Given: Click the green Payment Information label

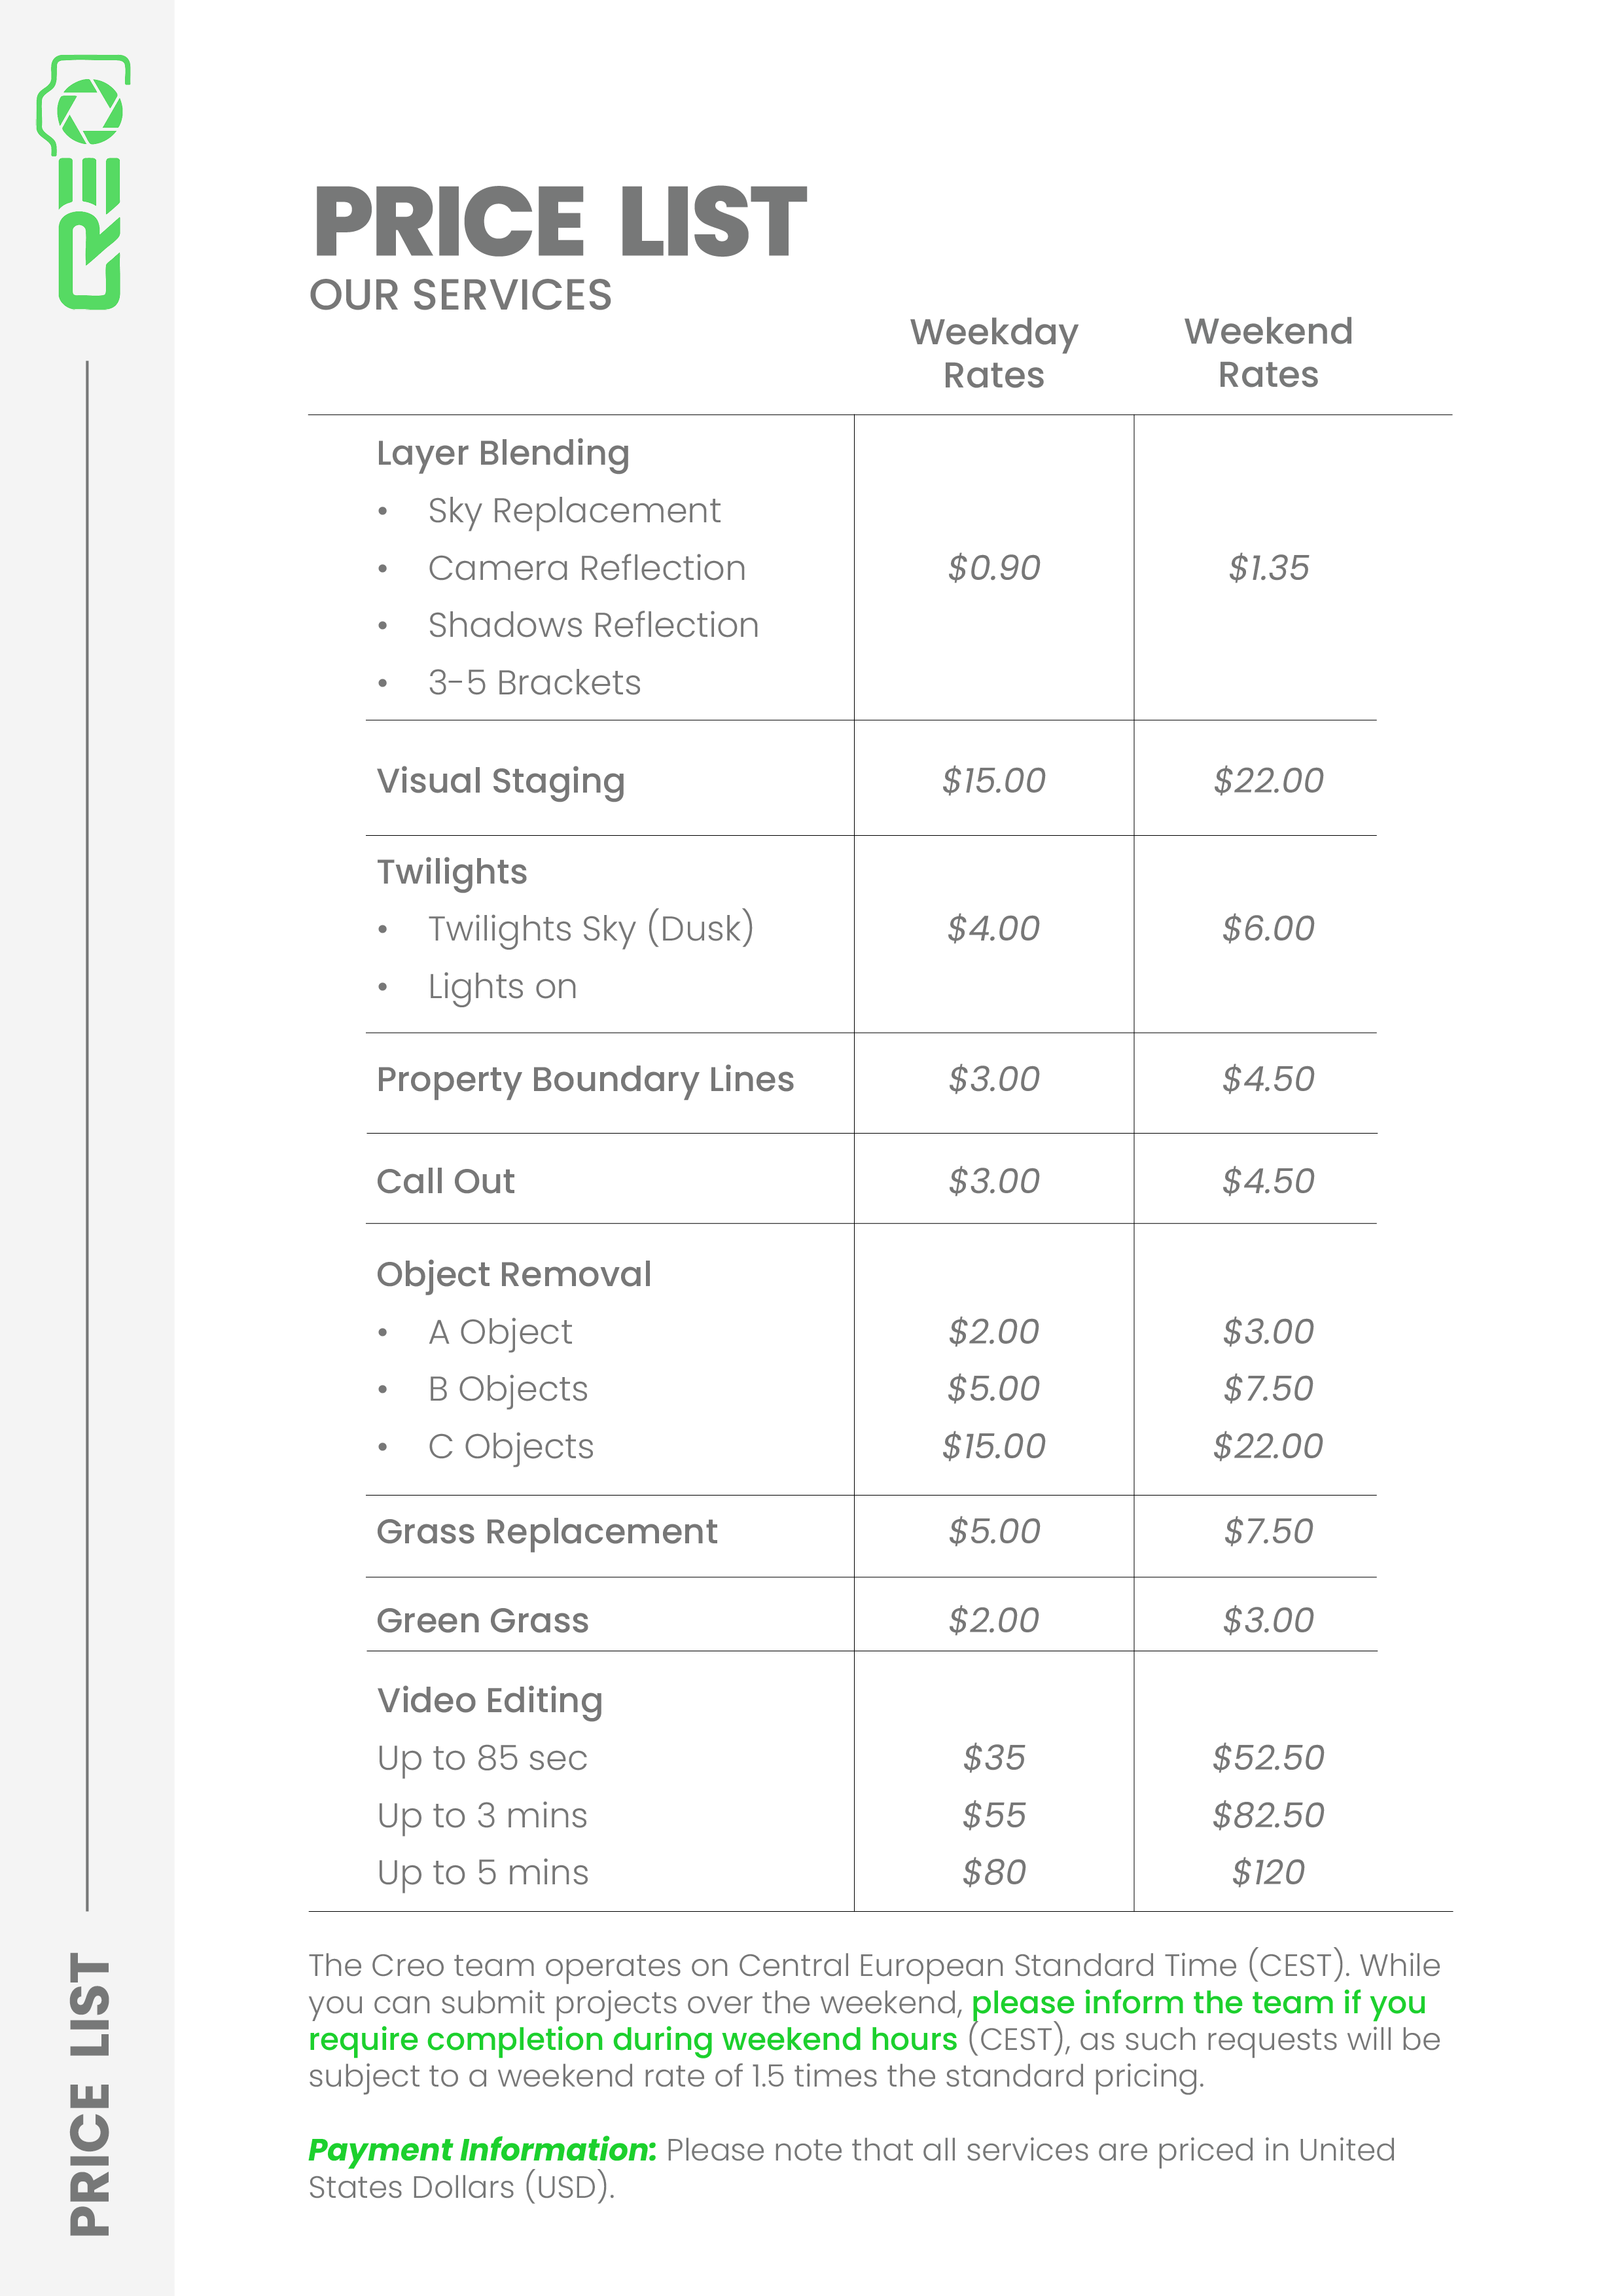Looking at the screenshot, I should [482, 2150].
